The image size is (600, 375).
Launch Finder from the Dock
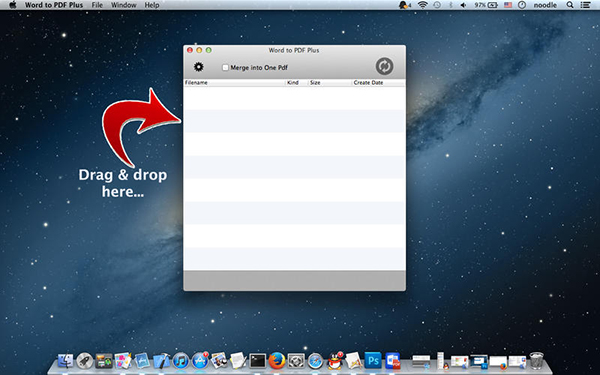point(65,360)
